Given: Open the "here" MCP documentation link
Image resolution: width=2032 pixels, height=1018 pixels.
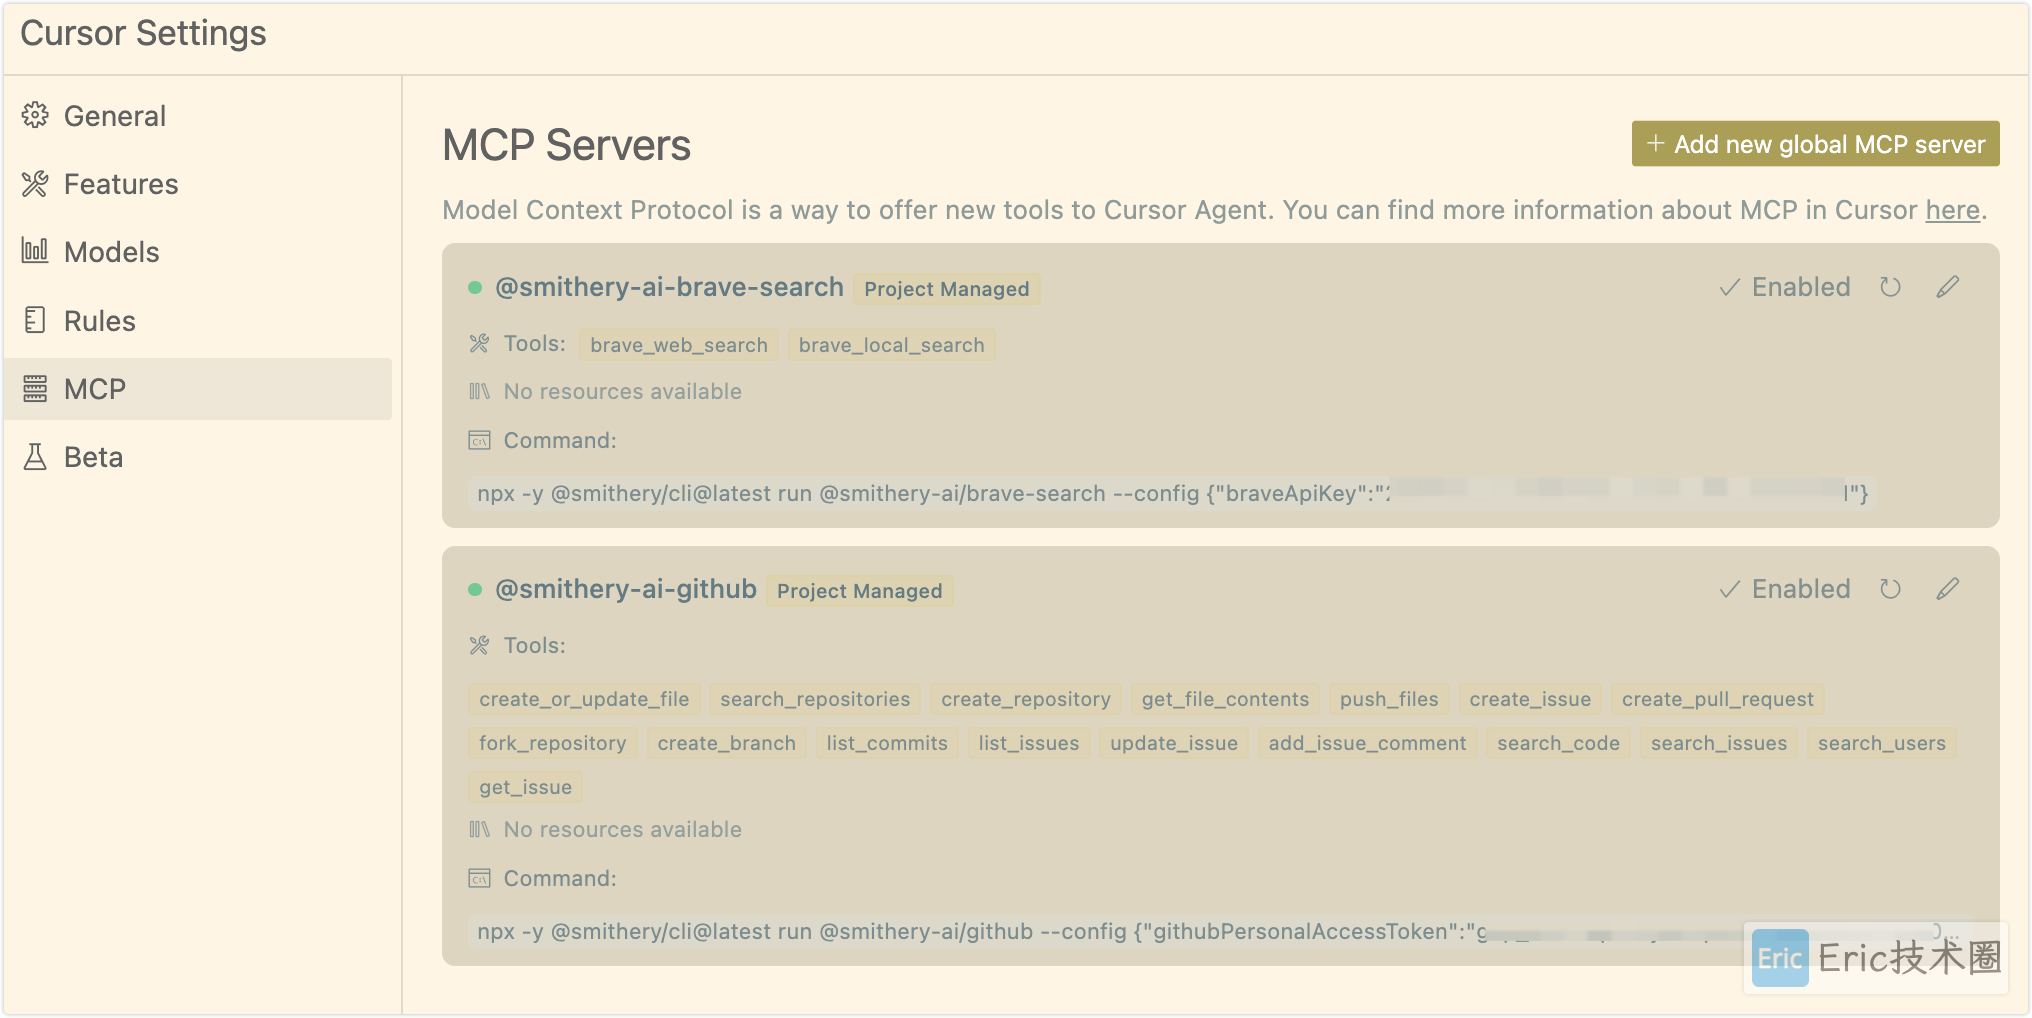Looking at the screenshot, I should pos(1952,210).
